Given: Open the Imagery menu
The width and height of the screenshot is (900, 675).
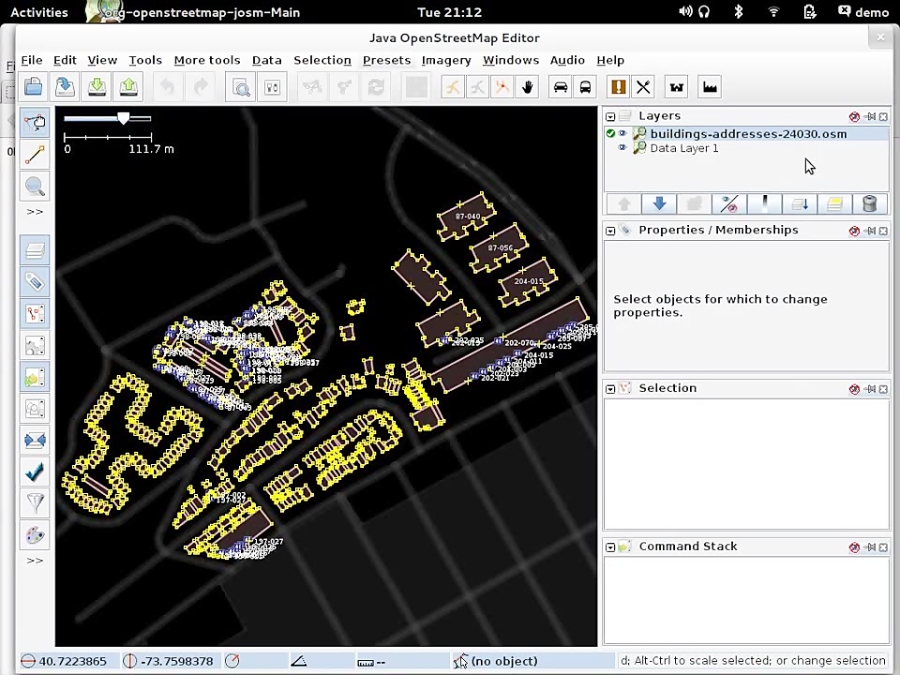Looking at the screenshot, I should pos(446,60).
